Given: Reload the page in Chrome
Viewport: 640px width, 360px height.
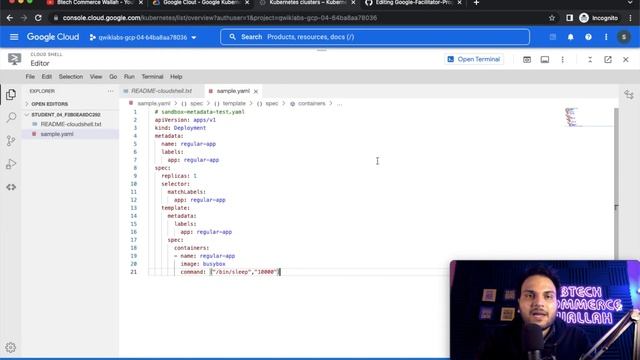Looking at the screenshot, I should pos(38,18).
